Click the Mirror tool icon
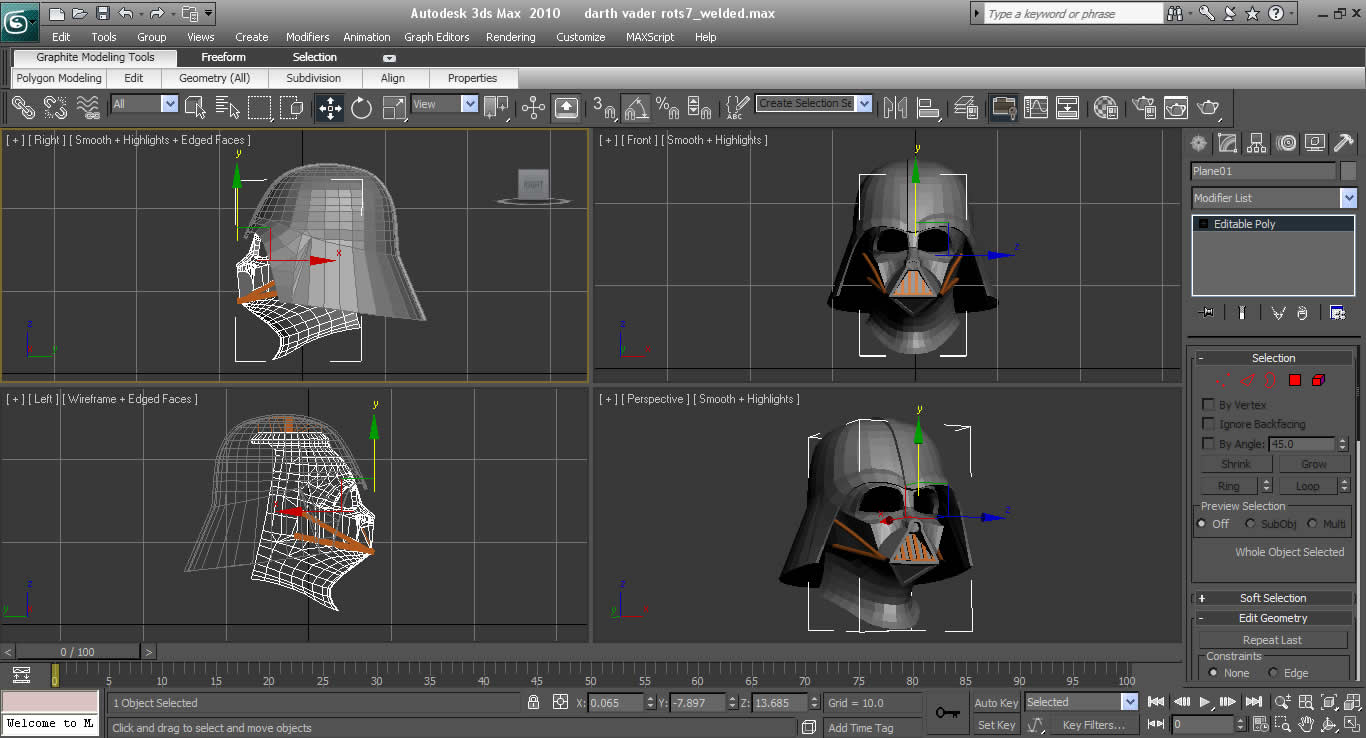The width and height of the screenshot is (1366, 738). pos(896,107)
